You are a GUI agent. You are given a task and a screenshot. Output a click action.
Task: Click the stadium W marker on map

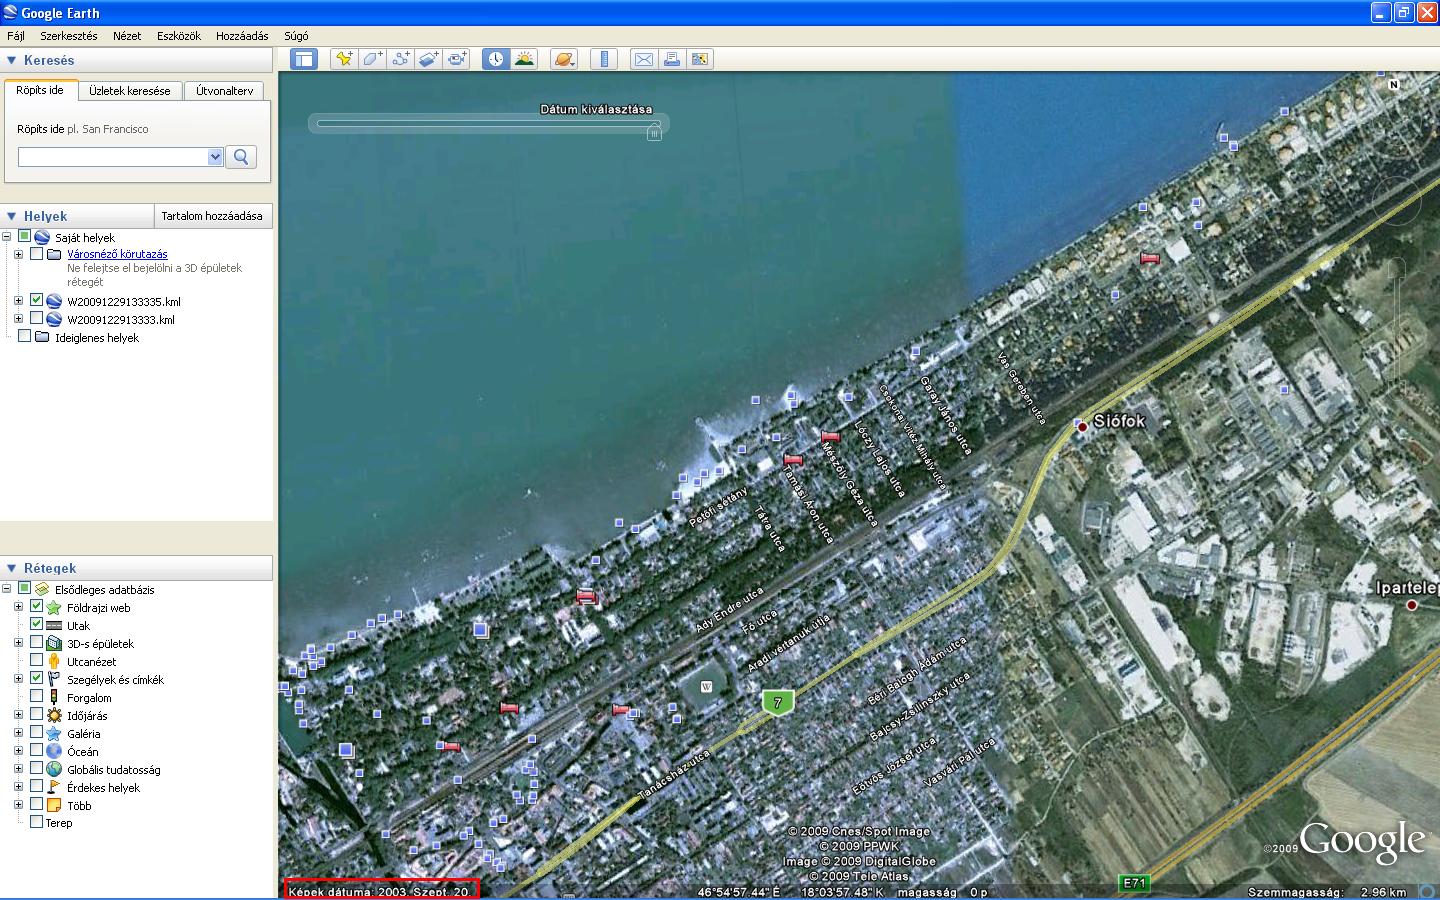(x=706, y=687)
